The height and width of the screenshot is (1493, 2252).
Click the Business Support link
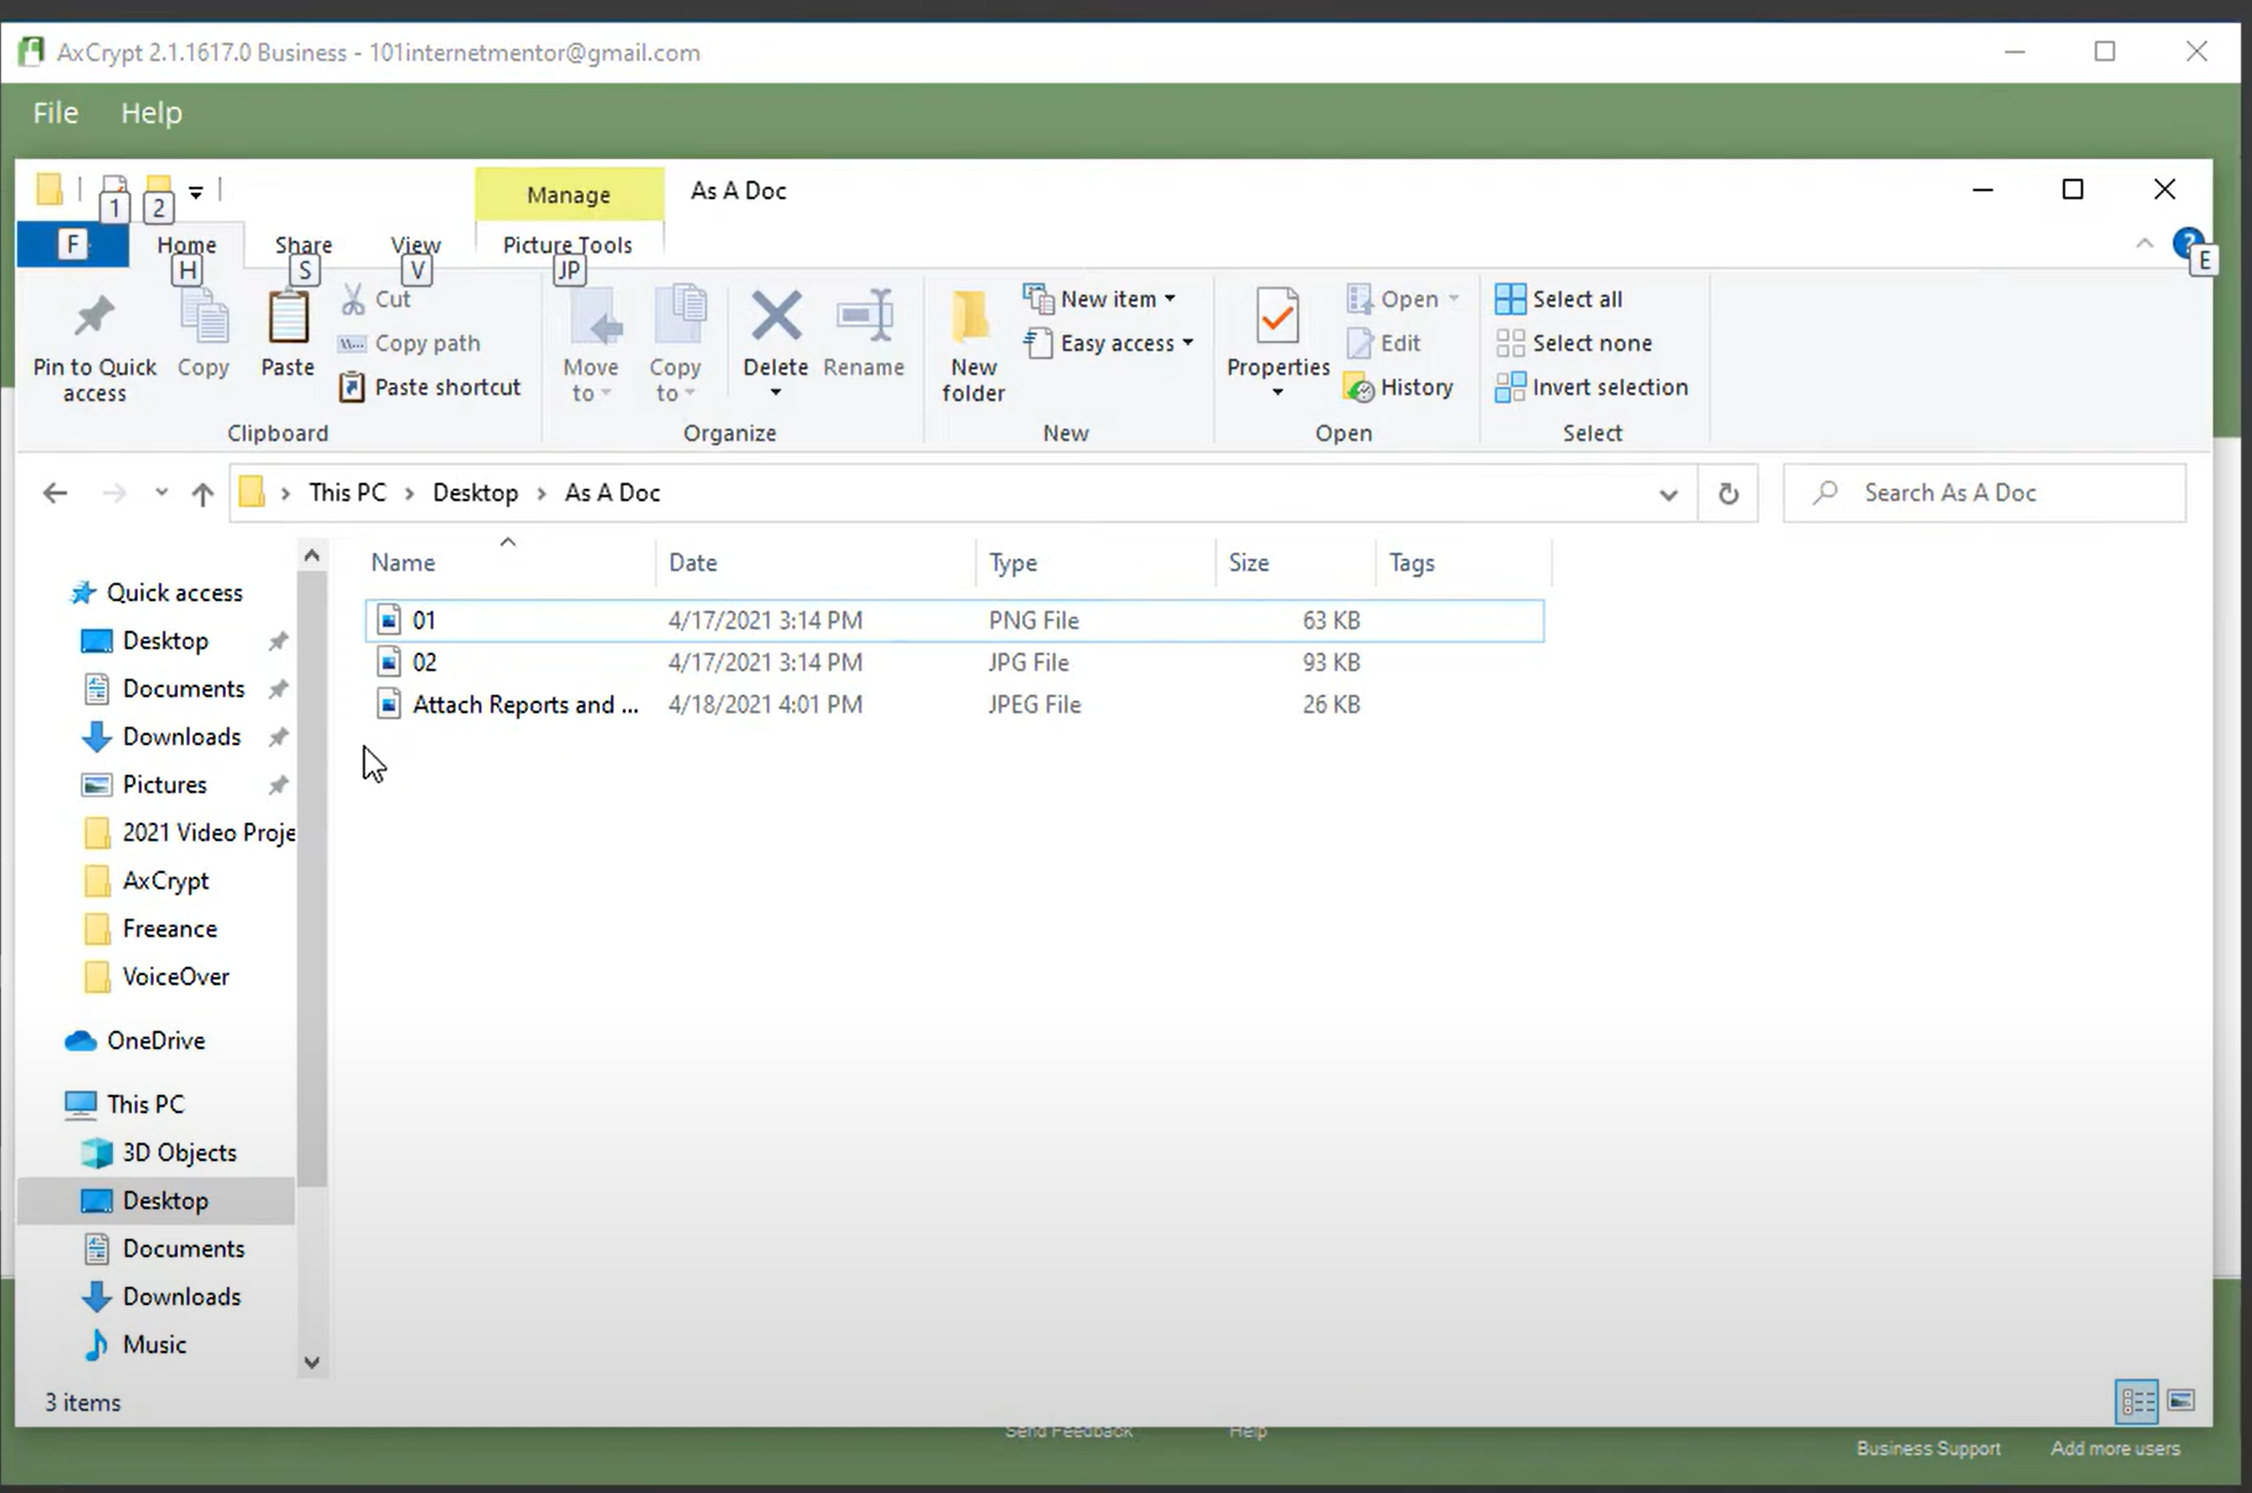[1928, 1448]
